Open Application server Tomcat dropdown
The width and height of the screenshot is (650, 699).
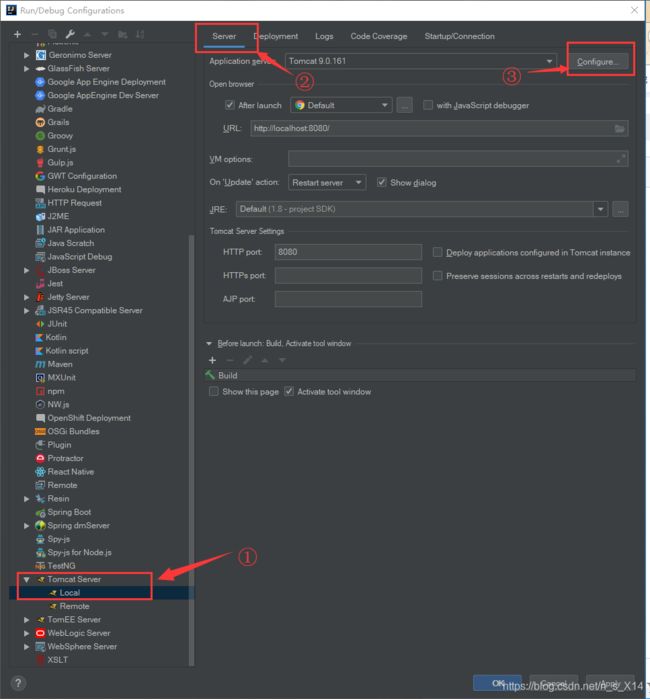[x=421, y=61]
